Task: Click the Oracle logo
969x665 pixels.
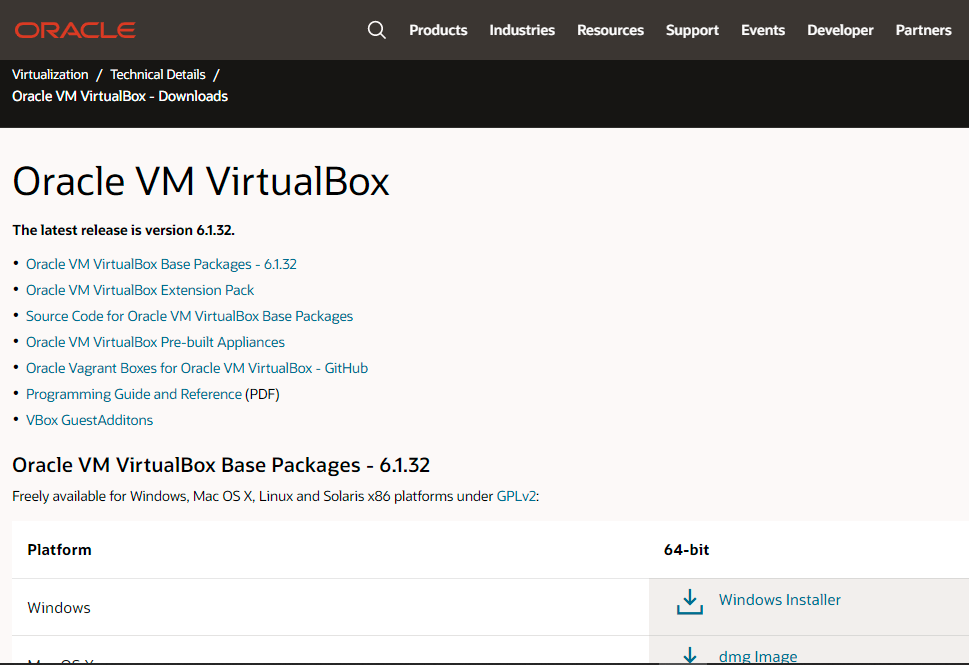Action: tap(75, 30)
